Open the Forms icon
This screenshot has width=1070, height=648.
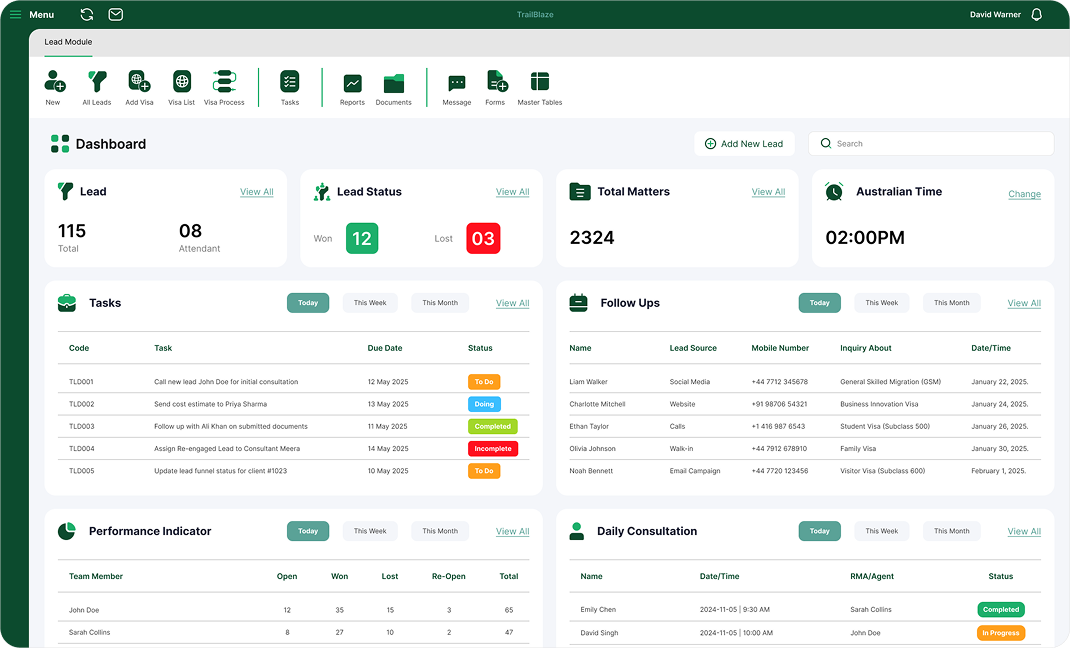tap(495, 87)
